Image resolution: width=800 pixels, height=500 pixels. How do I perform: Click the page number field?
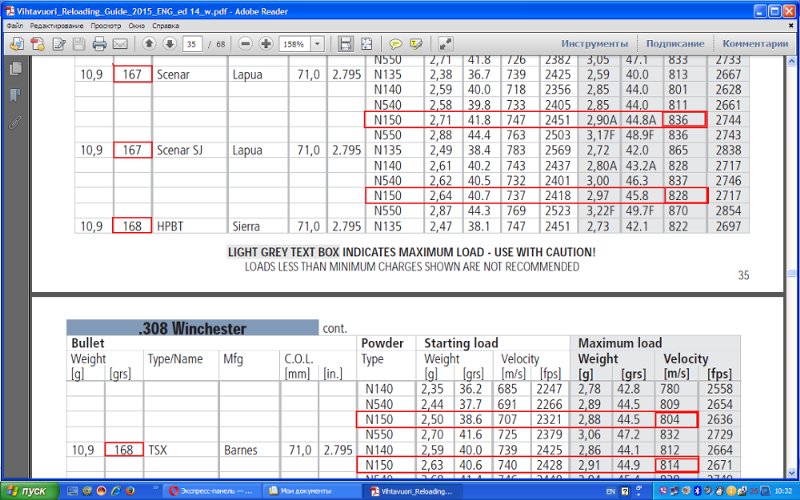(x=190, y=44)
